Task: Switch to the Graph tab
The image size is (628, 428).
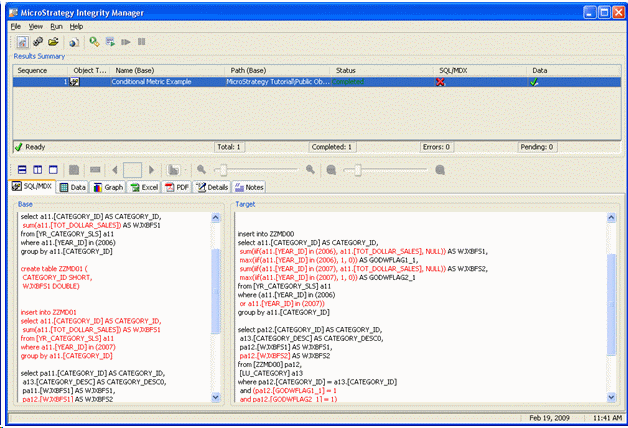Action: click(108, 187)
